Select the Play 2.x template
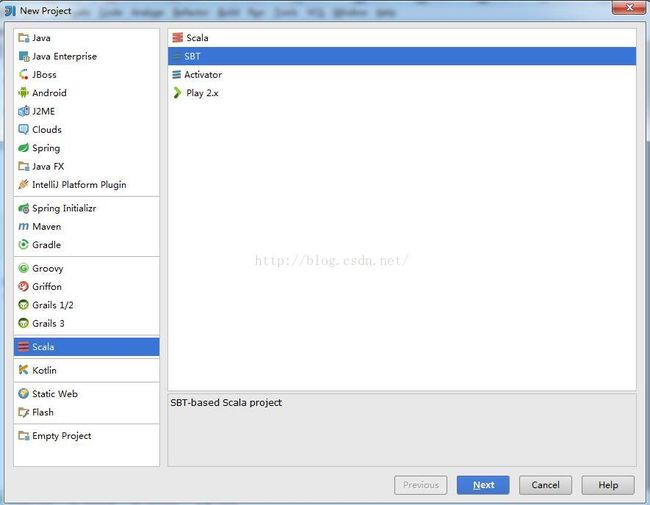The image size is (650, 505). (x=402, y=93)
